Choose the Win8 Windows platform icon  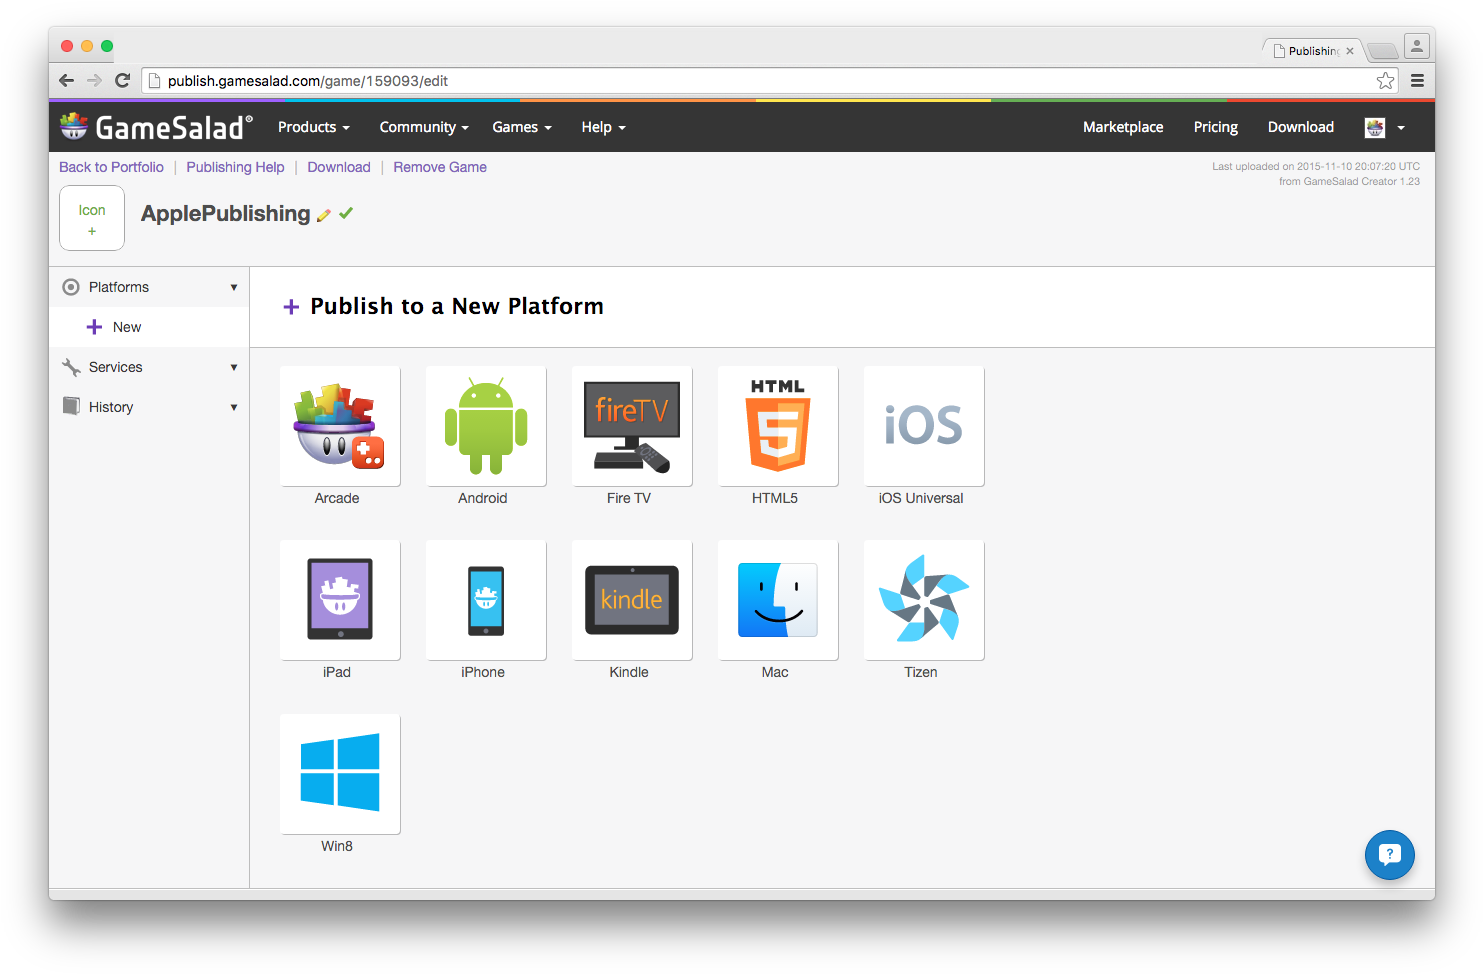click(x=340, y=774)
